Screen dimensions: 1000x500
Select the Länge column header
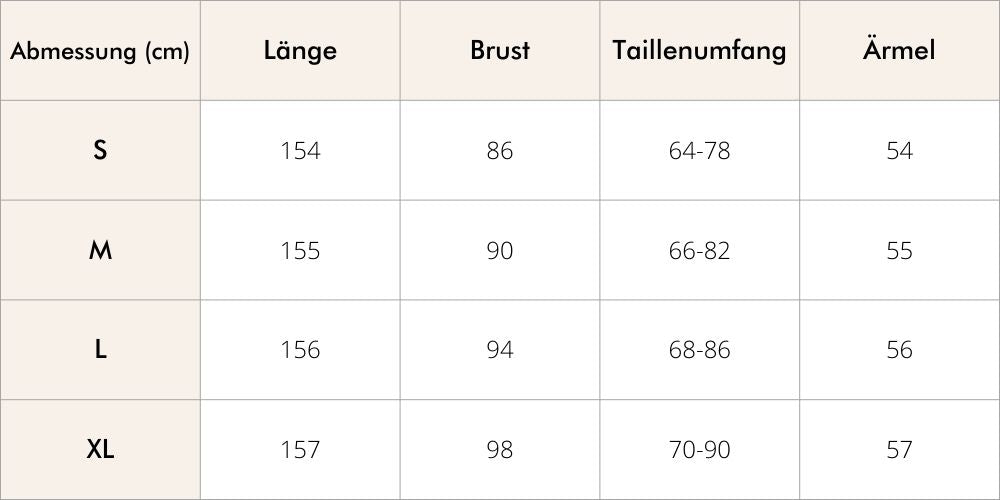[300, 50]
